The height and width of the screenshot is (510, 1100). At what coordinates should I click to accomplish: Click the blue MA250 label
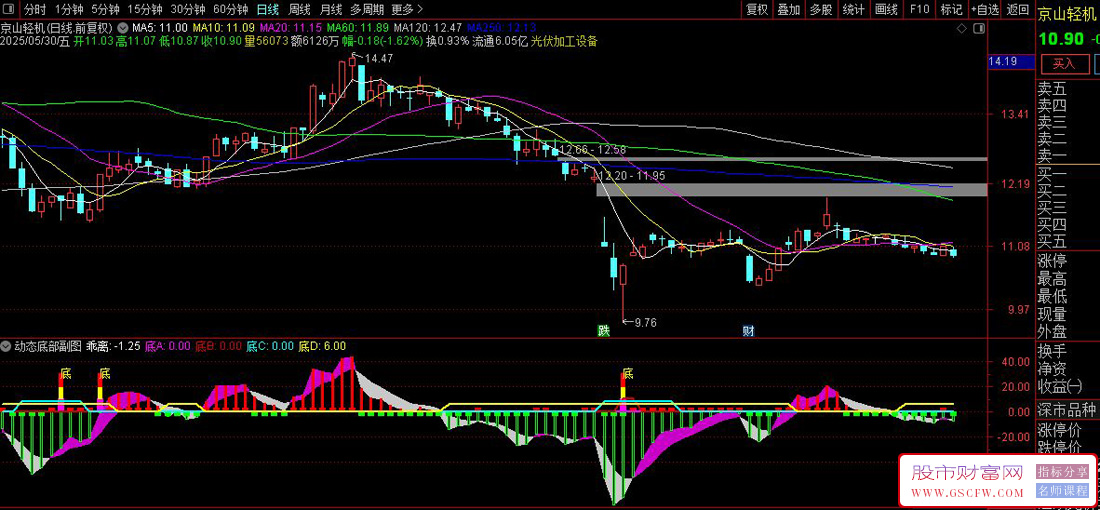(x=502, y=28)
